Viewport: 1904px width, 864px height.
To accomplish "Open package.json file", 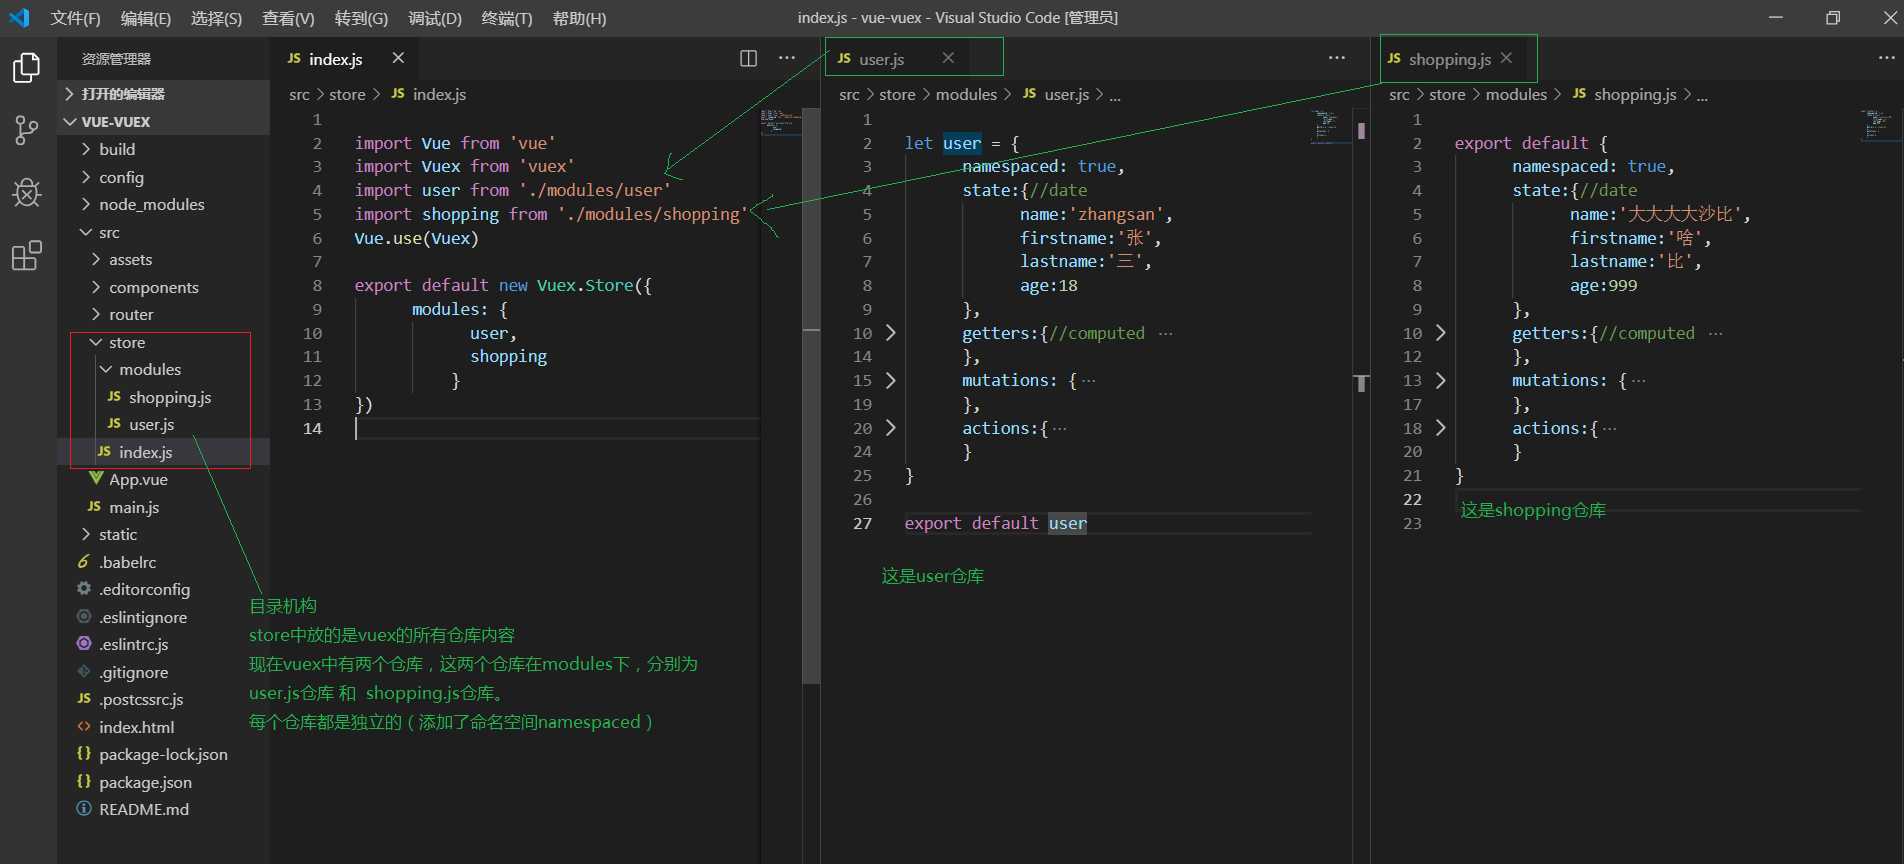I will (x=164, y=782).
